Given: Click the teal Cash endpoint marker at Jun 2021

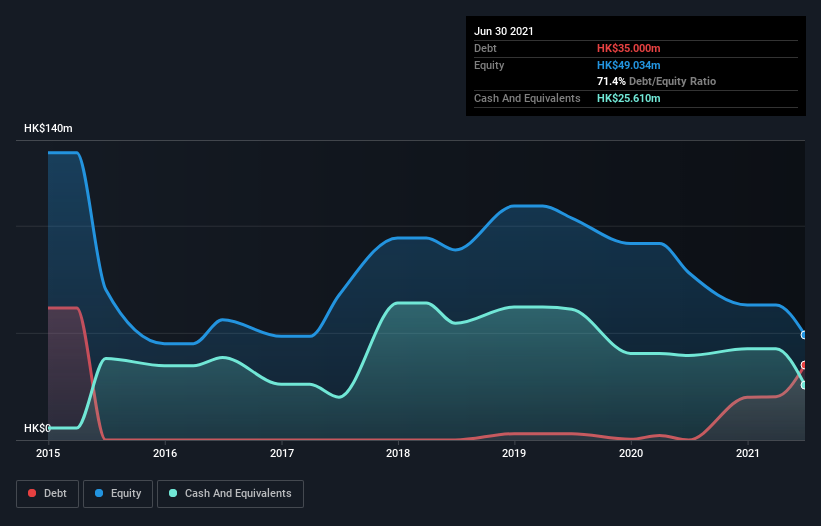Looking at the screenshot, I should pyautogui.click(x=804, y=385).
